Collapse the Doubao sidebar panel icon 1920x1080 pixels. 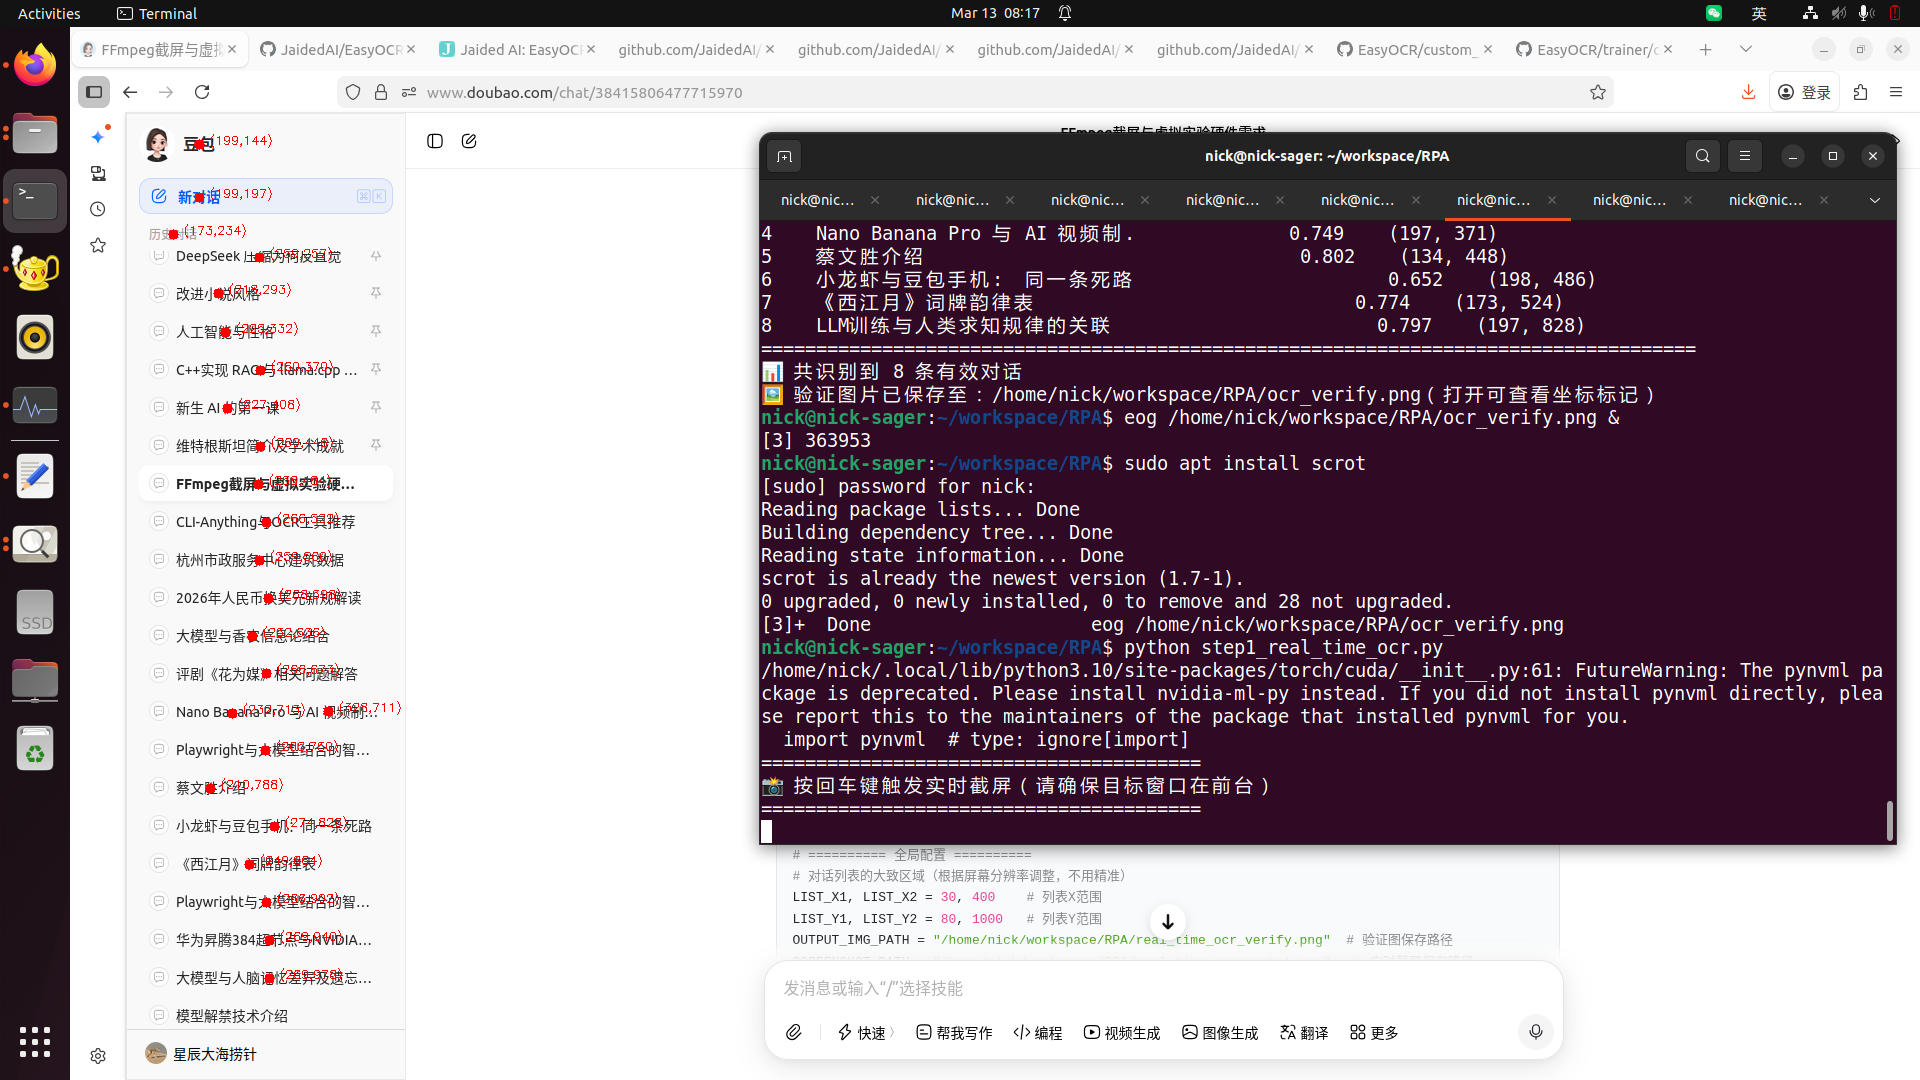pos(435,141)
